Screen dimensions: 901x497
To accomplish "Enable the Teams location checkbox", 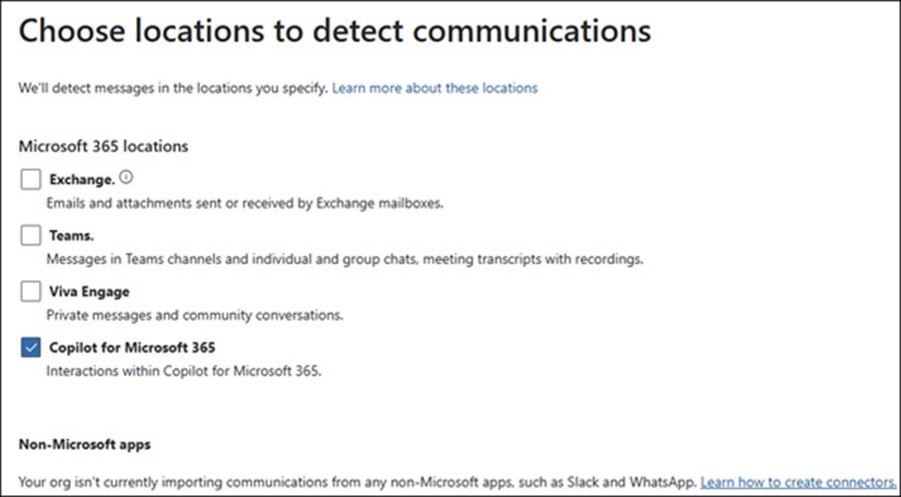I will tap(30, 236).
